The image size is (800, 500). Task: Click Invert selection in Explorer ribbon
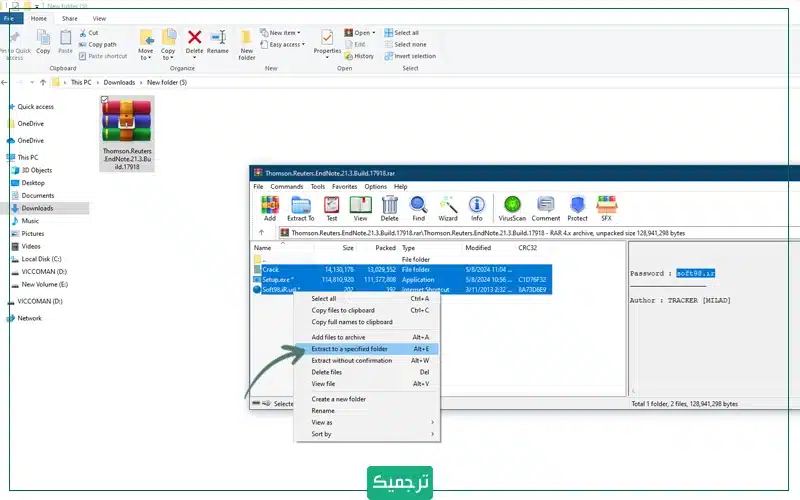tap(410, 56)
